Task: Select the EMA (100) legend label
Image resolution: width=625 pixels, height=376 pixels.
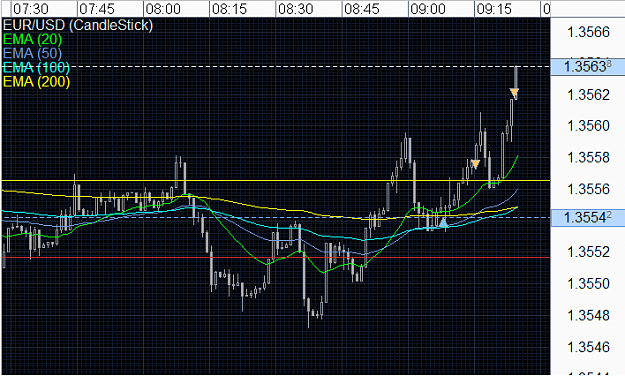Action: click(x=36, y=67)
